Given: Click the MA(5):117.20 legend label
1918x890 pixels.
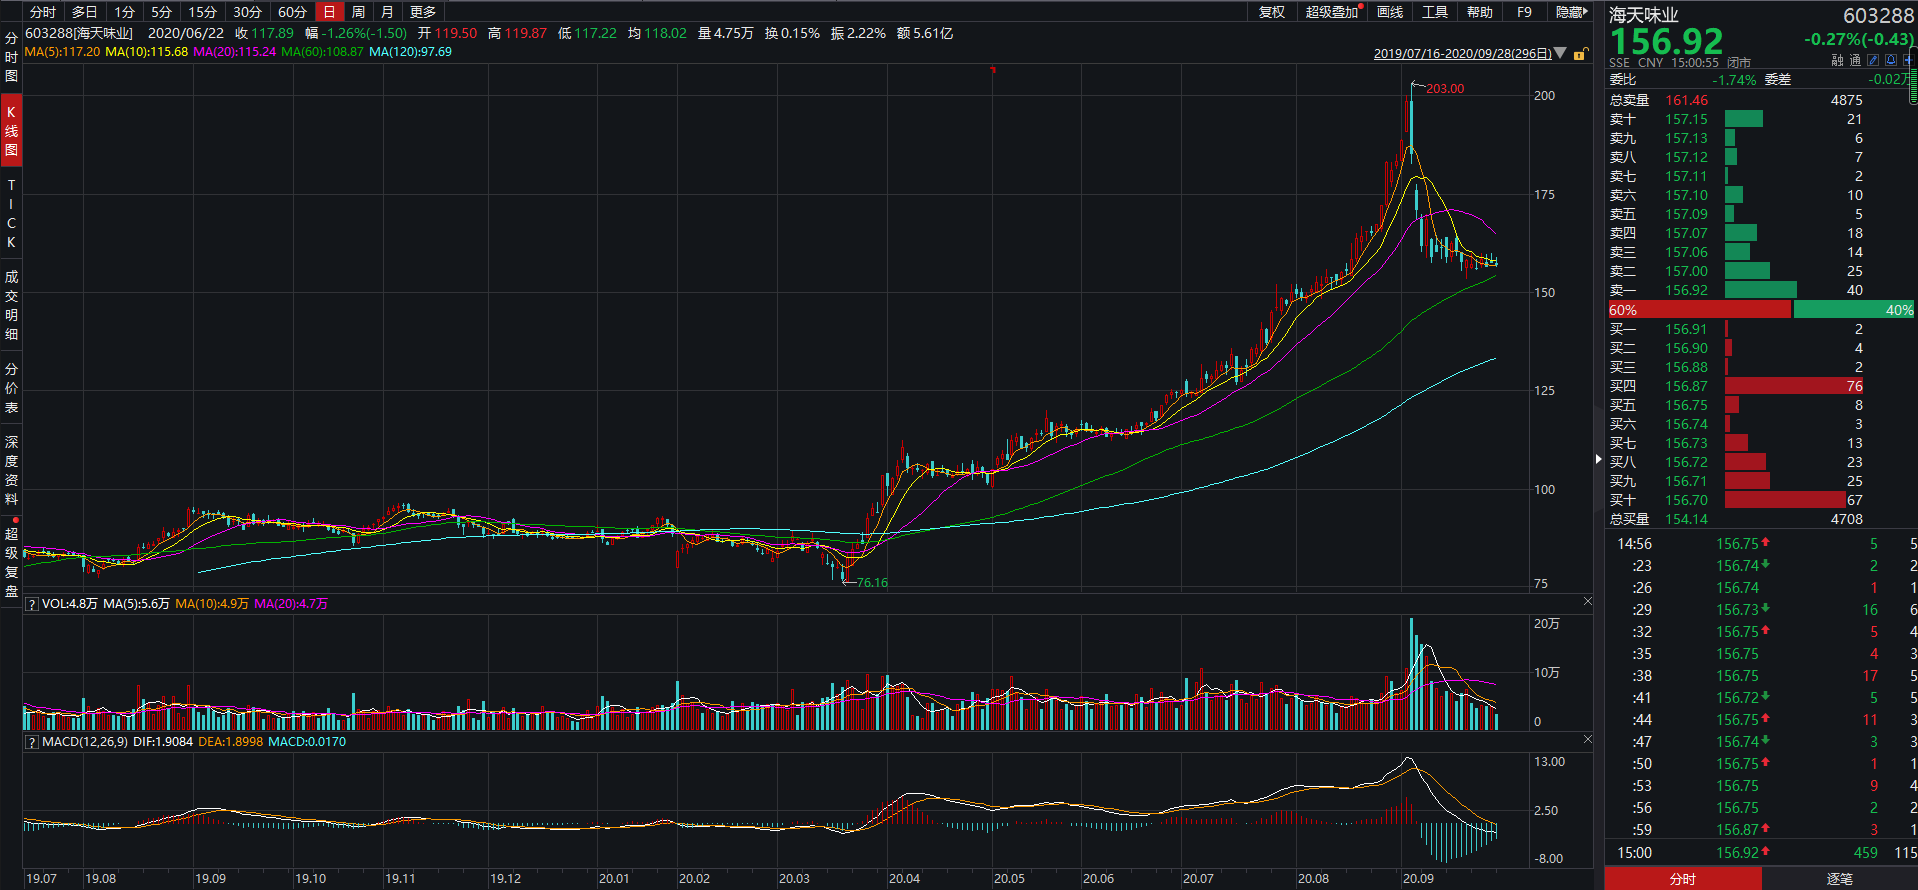Looking at the screenshot, I should click(62, 52).
